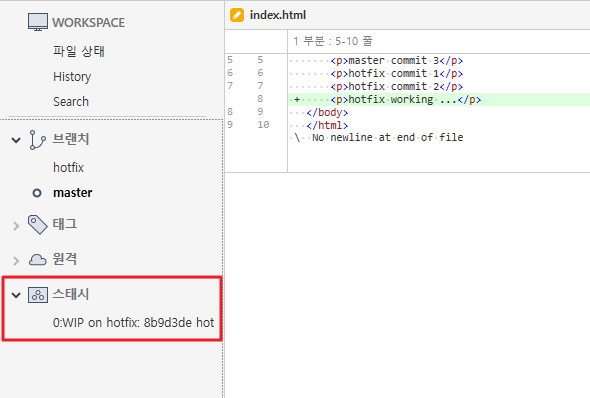Click the cloud icon beside 원격
590x398 pixels.
[x=38, y=259]
